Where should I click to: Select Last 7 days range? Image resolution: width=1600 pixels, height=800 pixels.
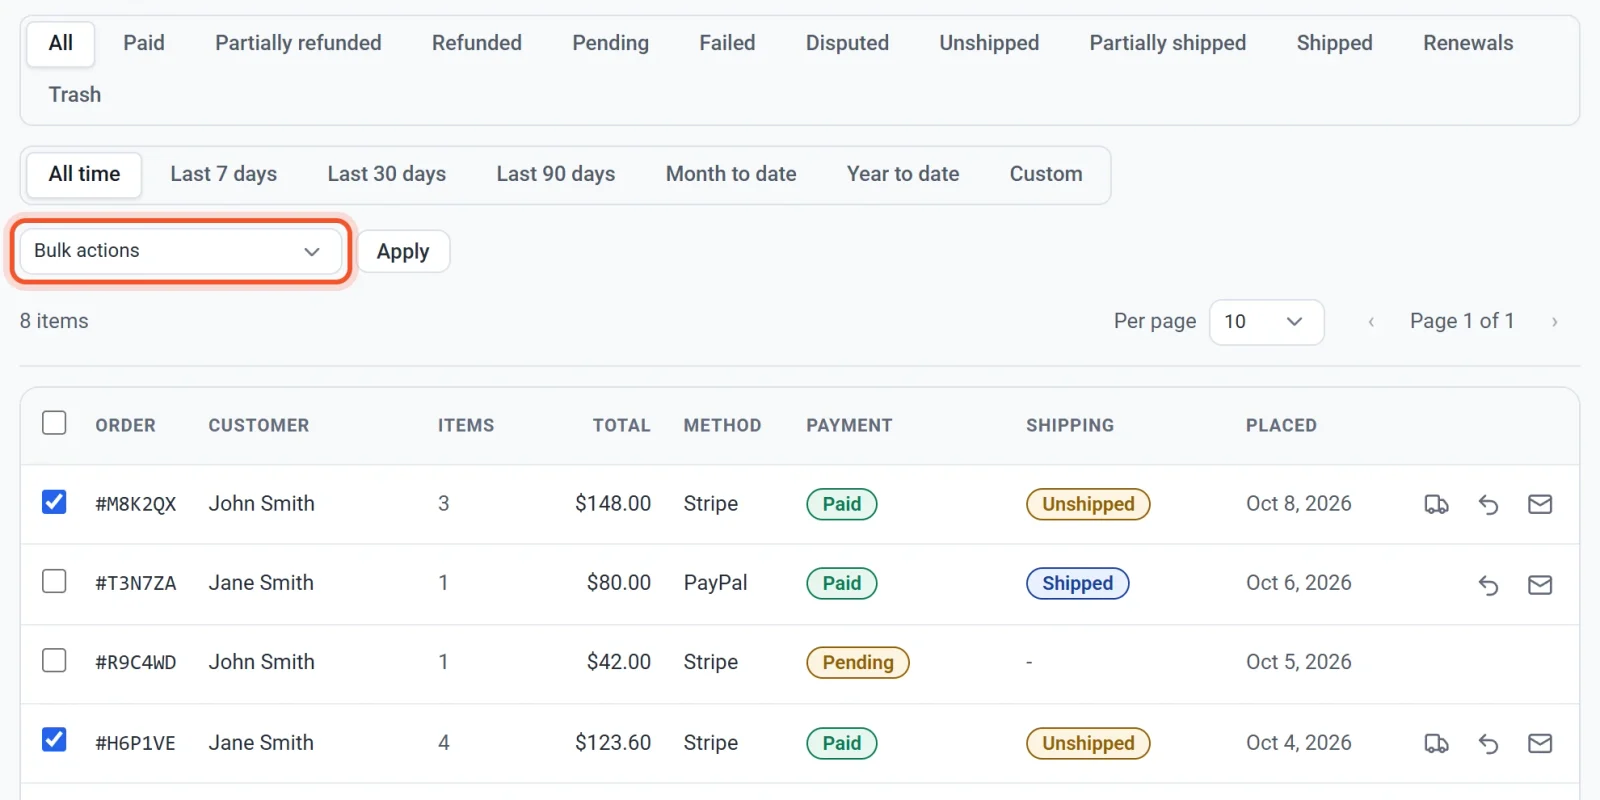[x=223, y=174]
